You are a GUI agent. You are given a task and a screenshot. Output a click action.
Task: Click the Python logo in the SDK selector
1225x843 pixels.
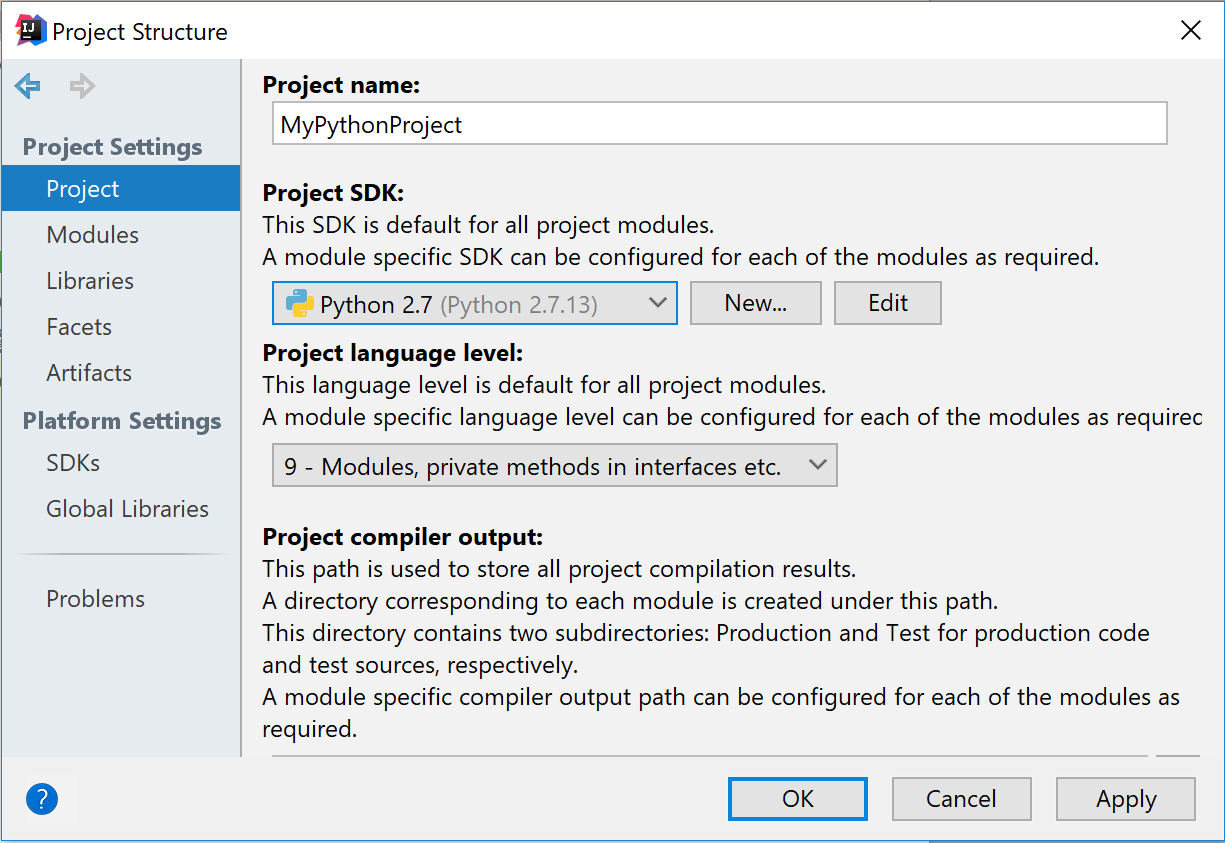(x=300, y=304)
